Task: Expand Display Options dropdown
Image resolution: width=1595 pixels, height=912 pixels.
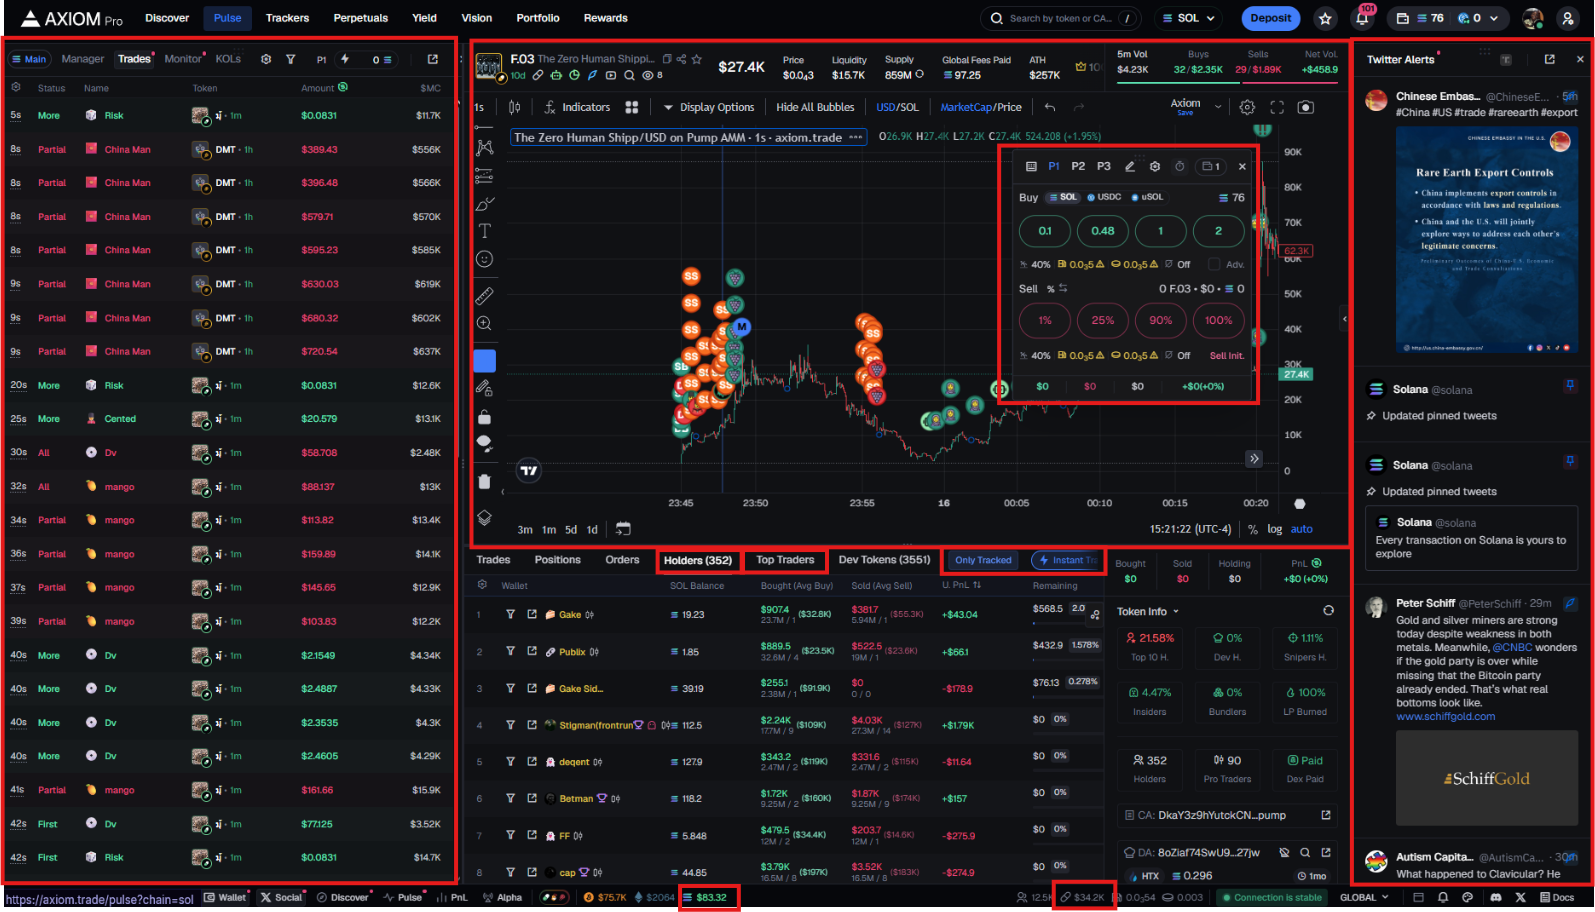Action: point(709,107)
